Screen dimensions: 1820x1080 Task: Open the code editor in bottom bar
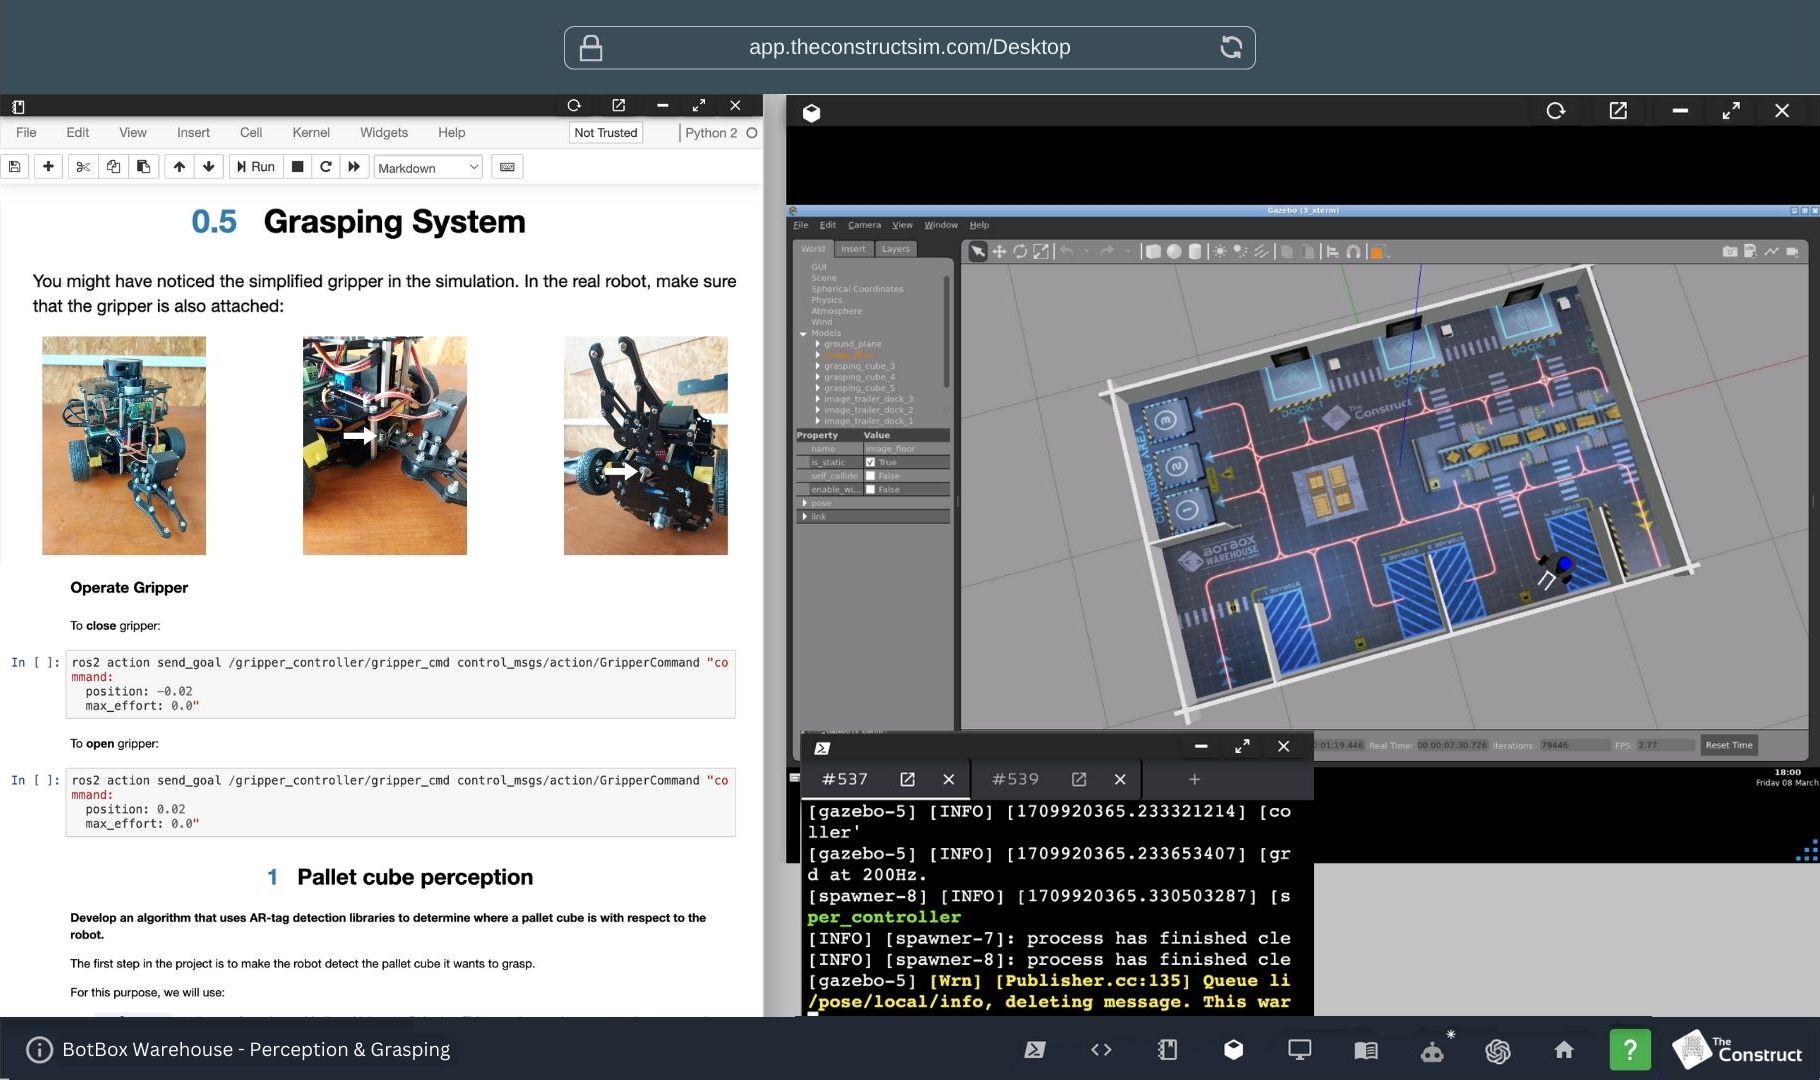point(1101,1049)
